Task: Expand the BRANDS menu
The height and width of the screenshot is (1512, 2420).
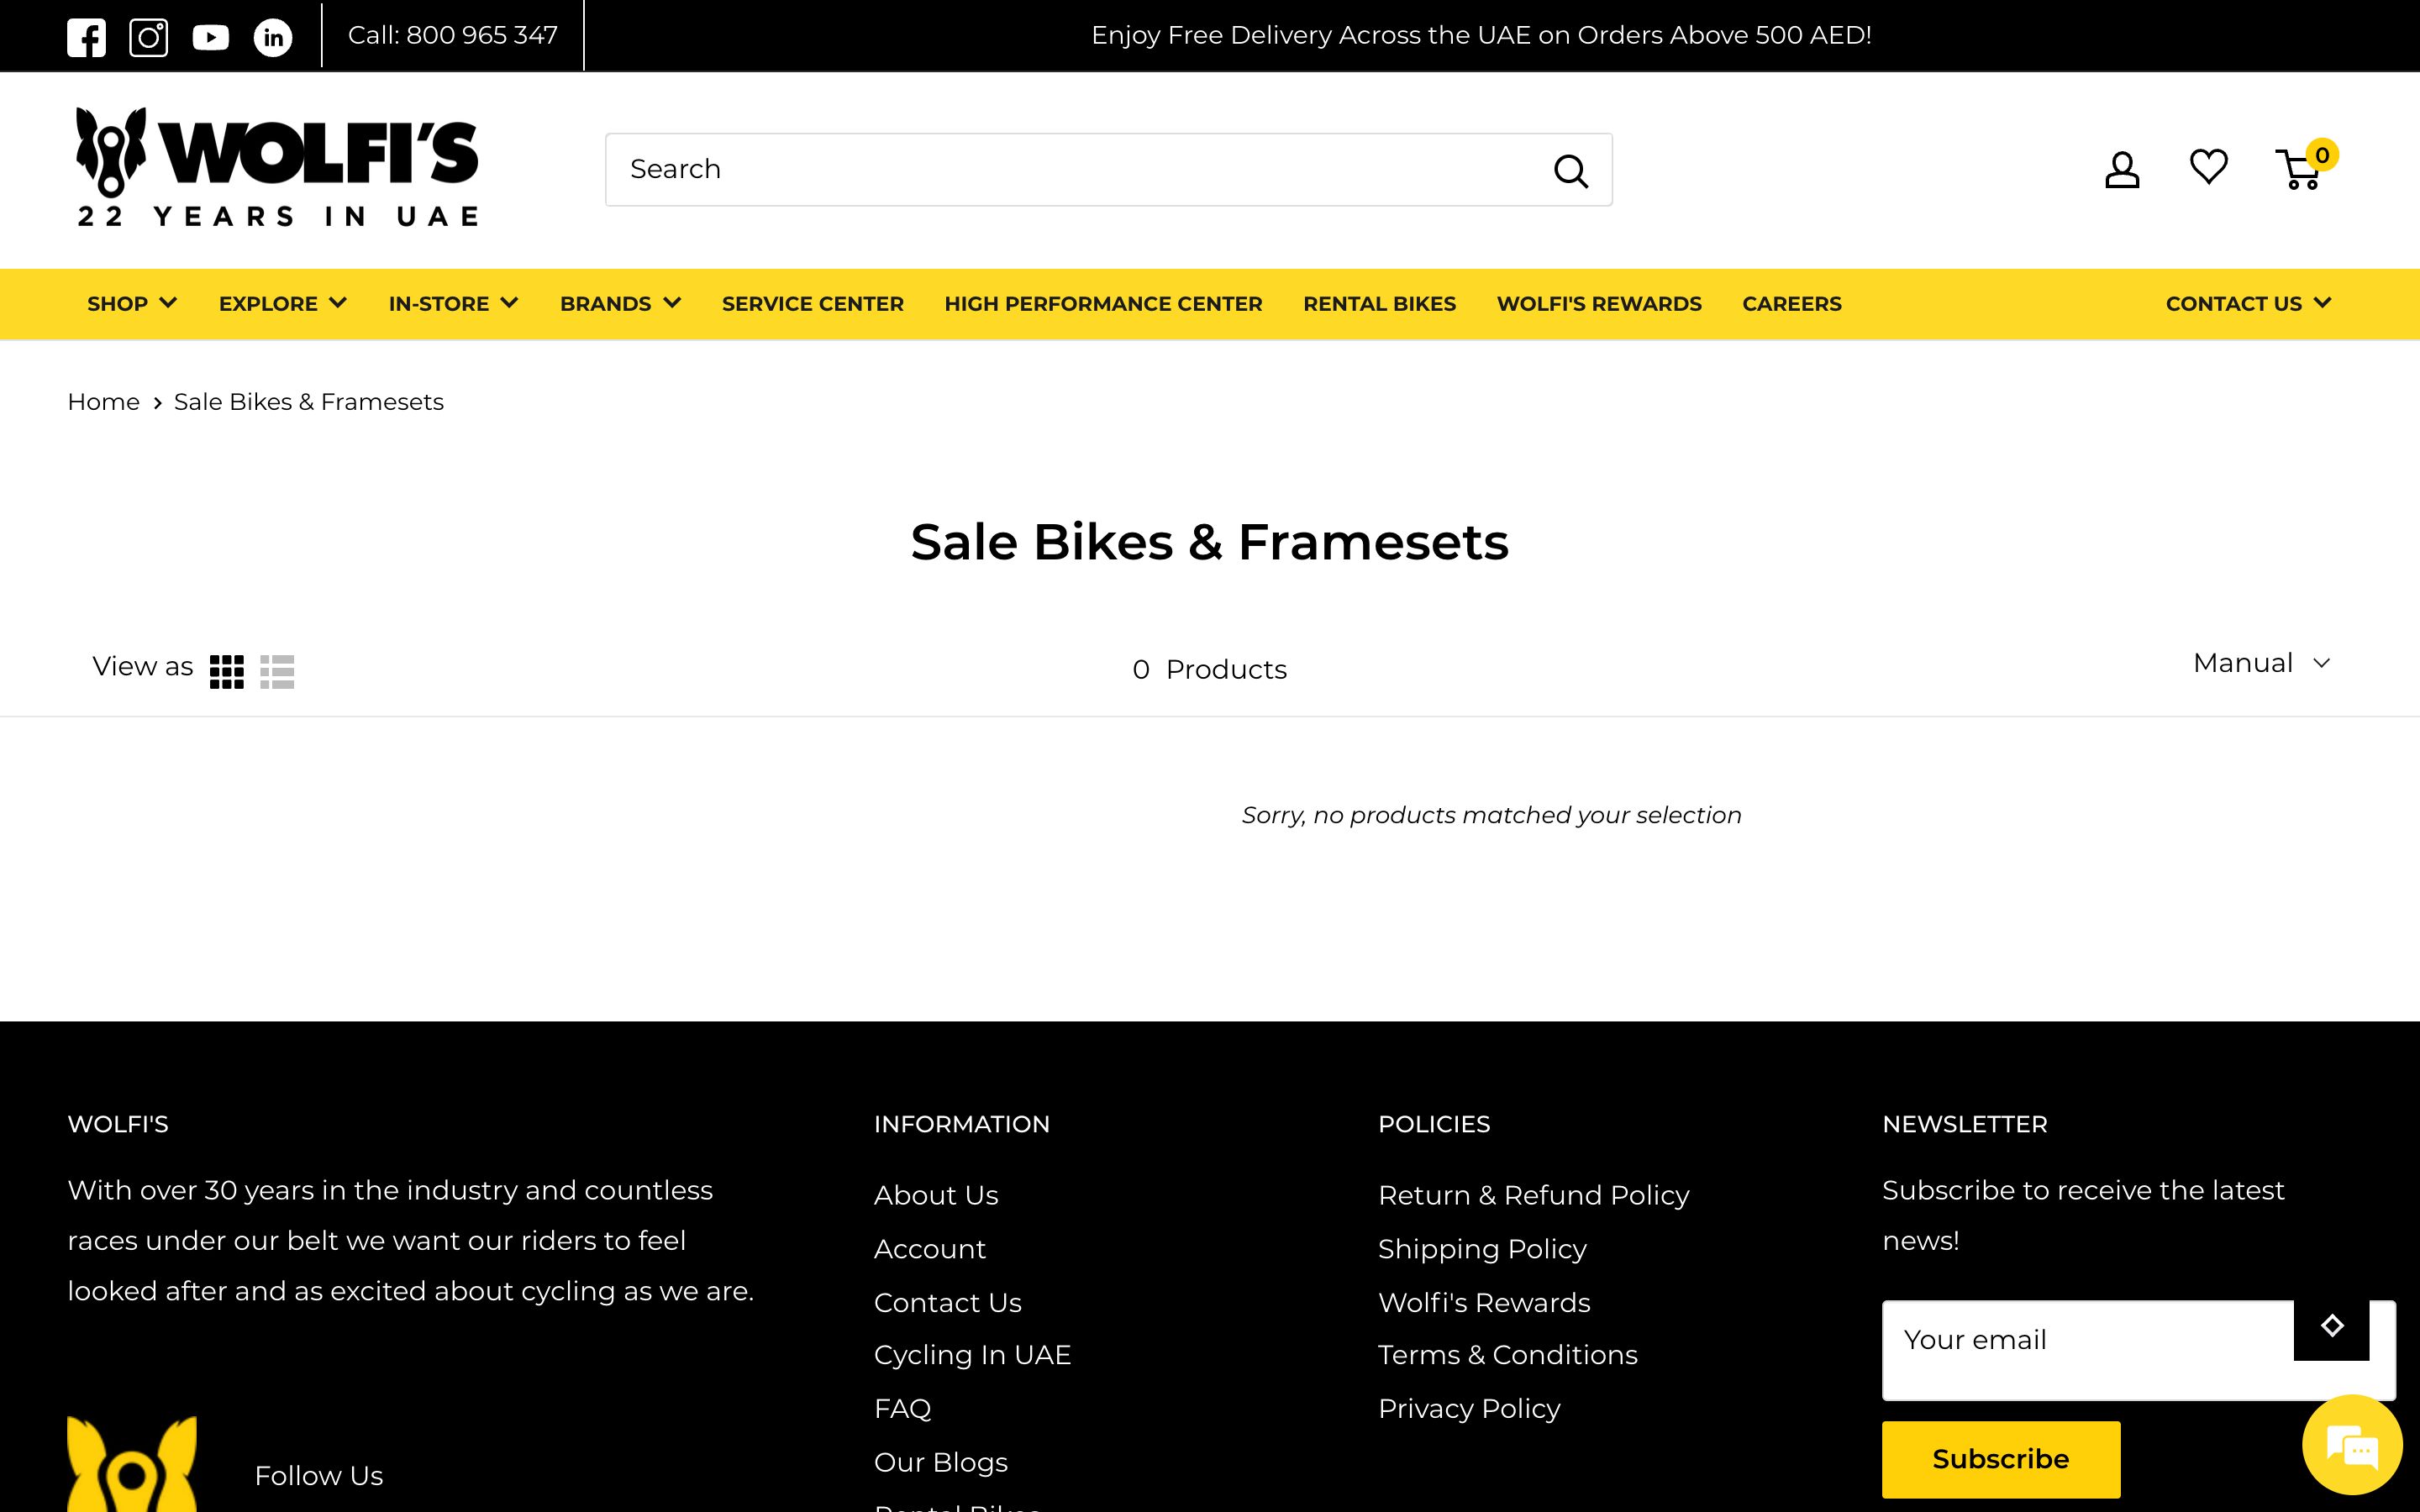Action: [x=620, y=304]
